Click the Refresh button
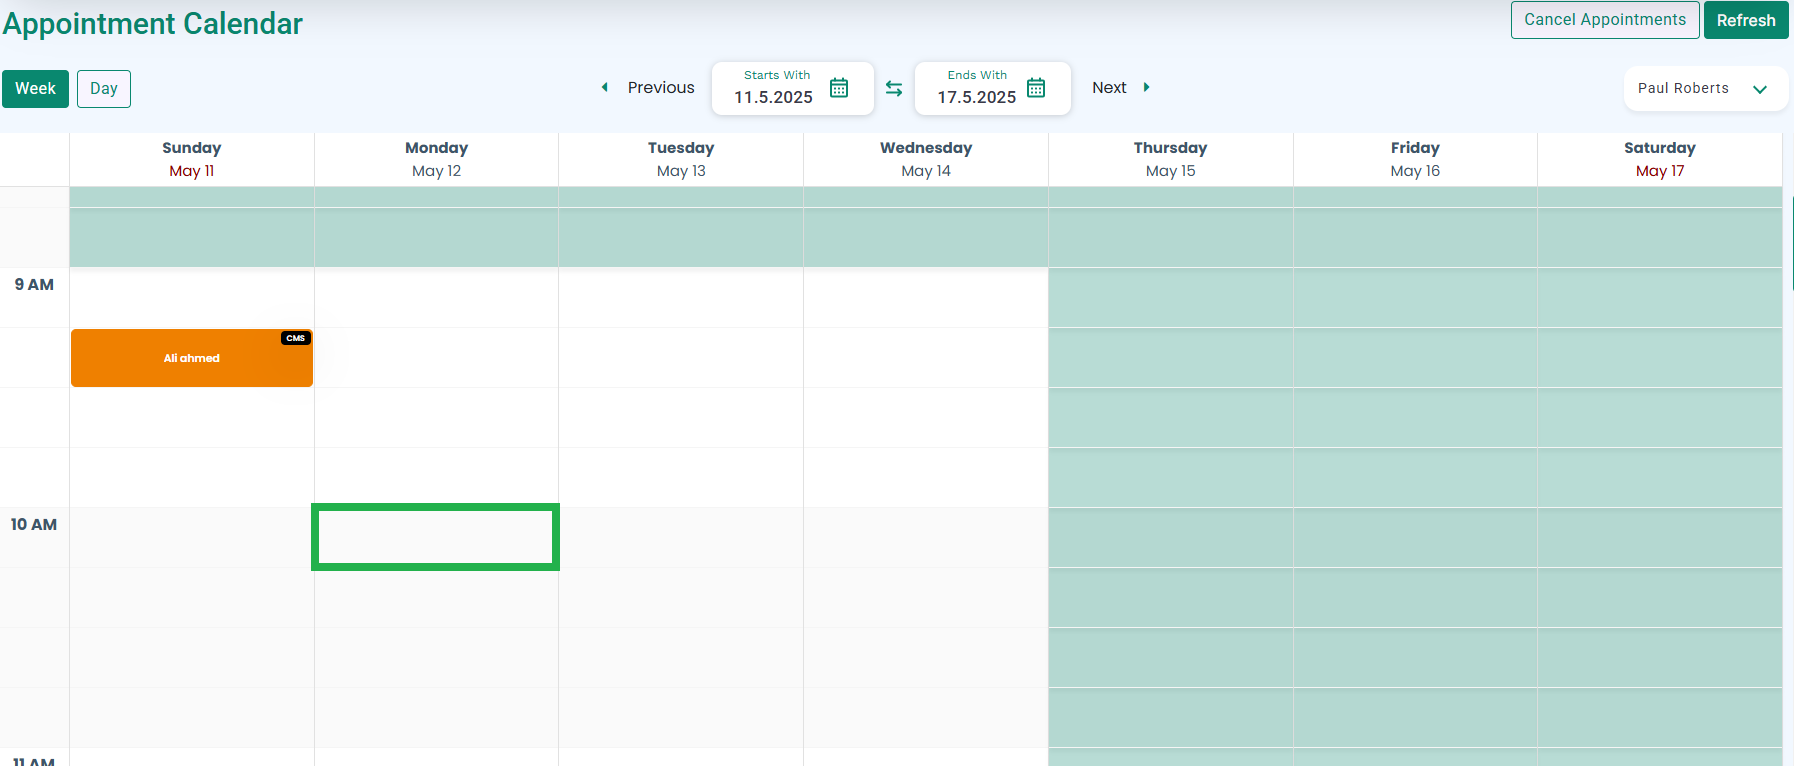Image resolution: width=1794 pixels, height=766 pixels. coord(1746,20)
